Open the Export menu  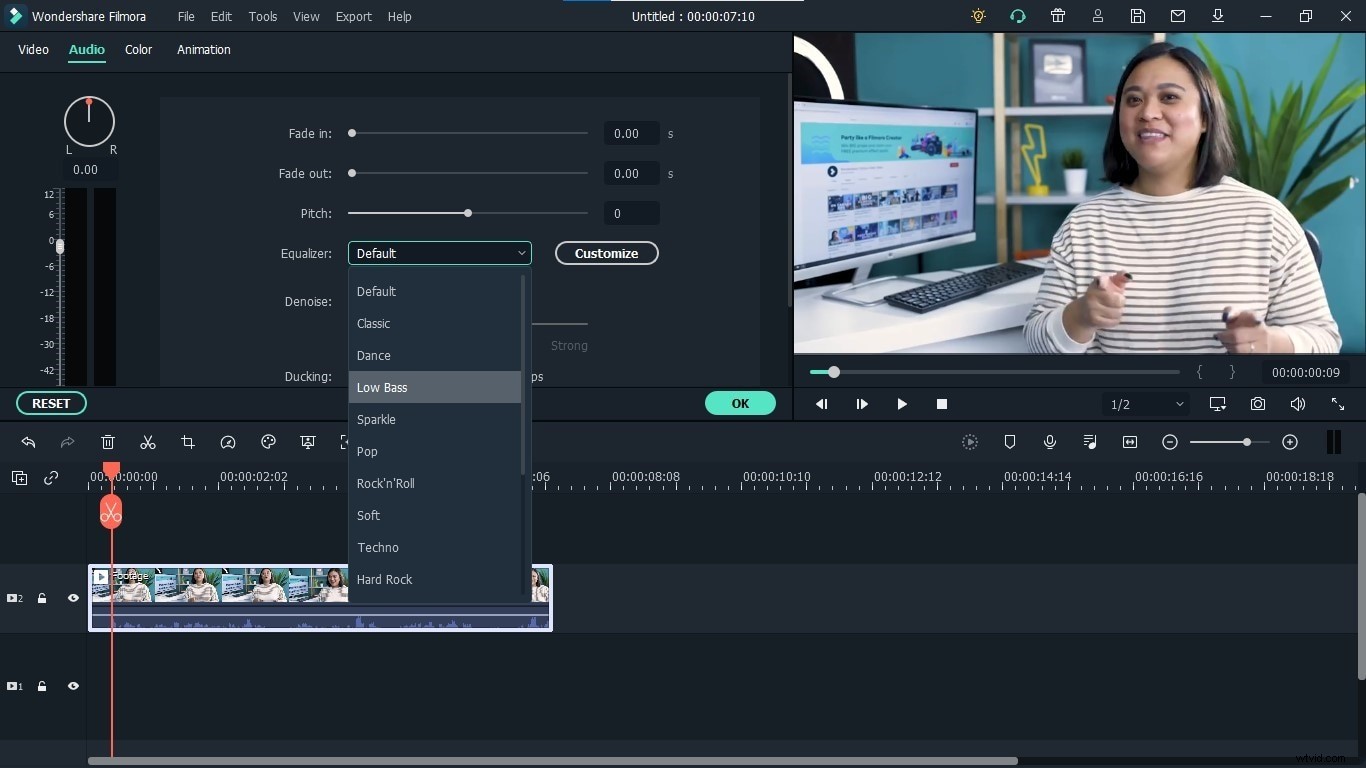point(353,16)
